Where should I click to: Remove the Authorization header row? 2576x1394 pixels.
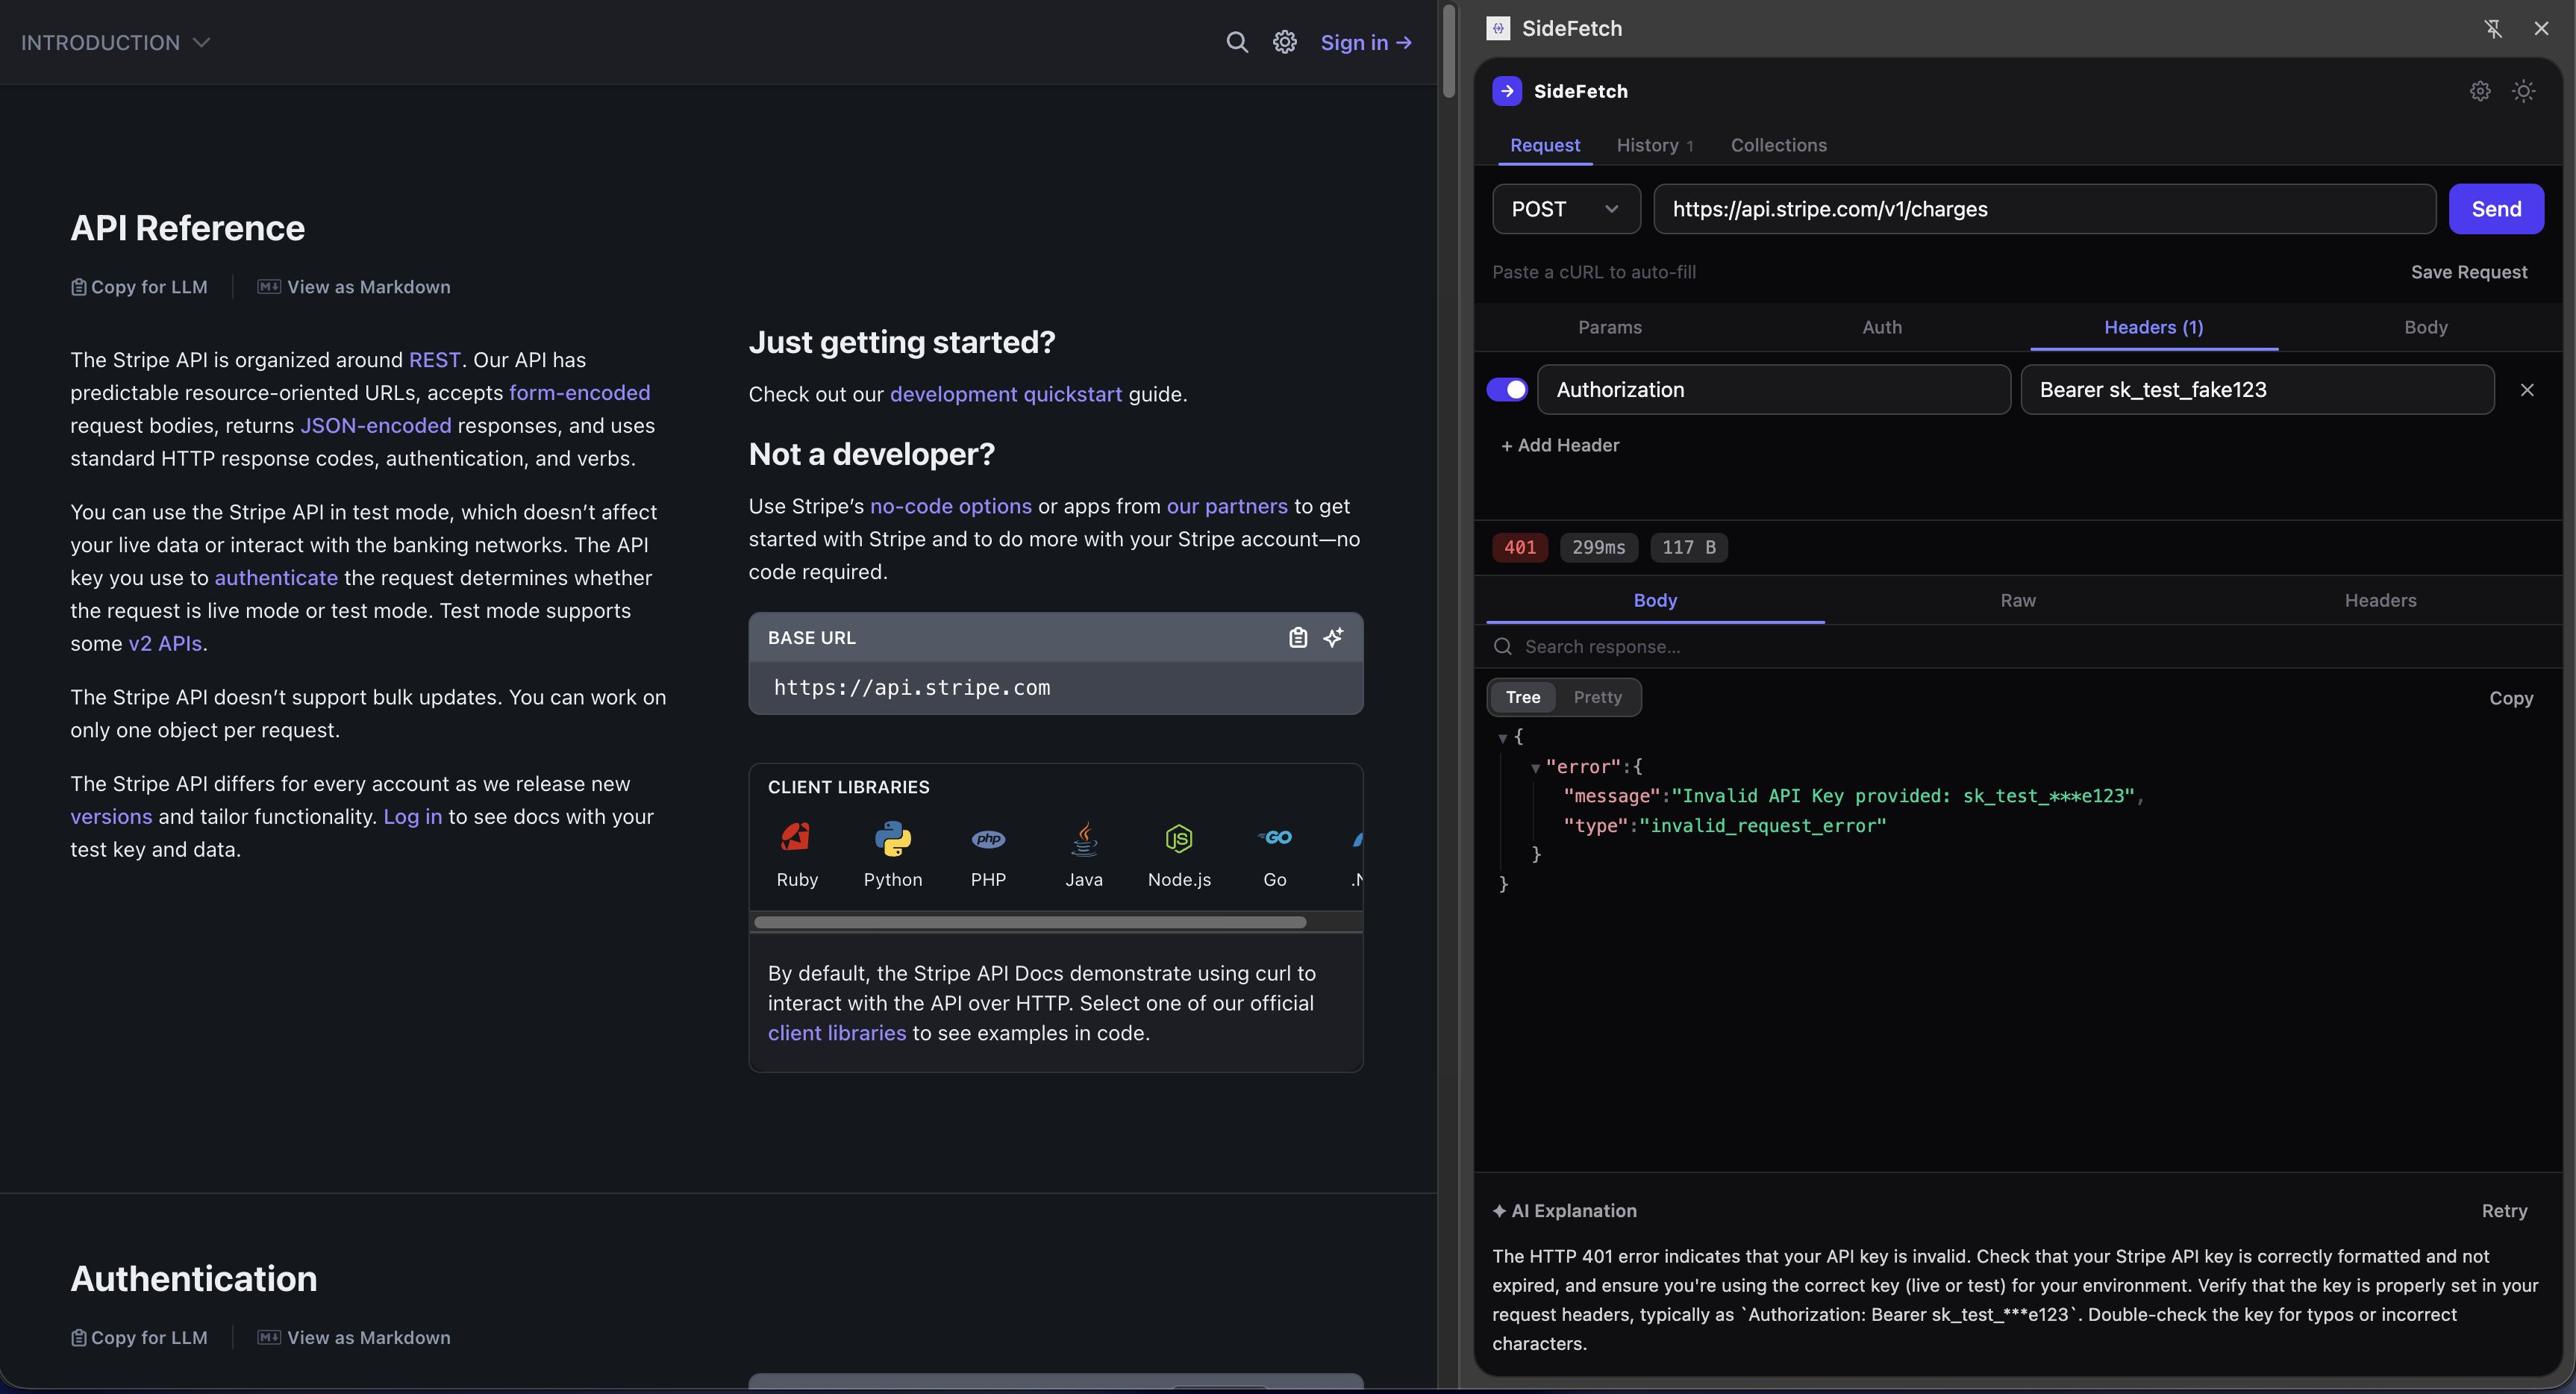pos(2527,390)
